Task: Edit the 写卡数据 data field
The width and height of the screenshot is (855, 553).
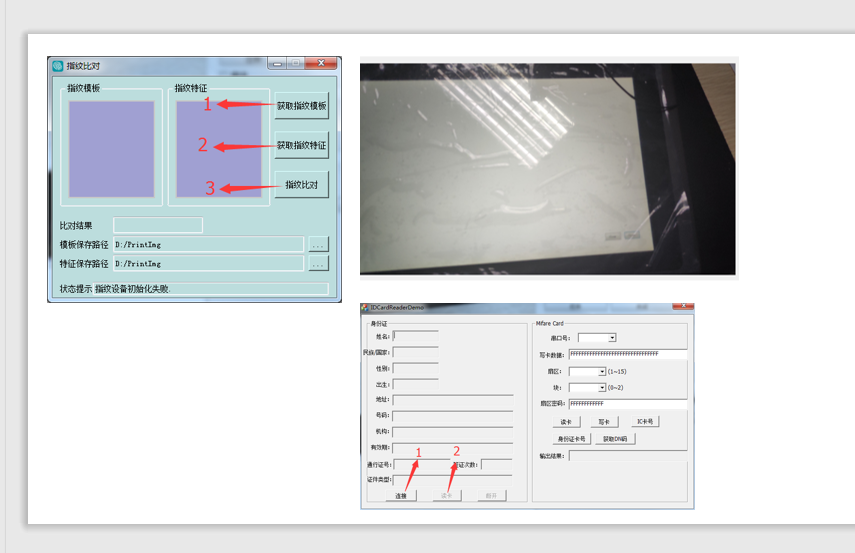Action: coord(628,354)
